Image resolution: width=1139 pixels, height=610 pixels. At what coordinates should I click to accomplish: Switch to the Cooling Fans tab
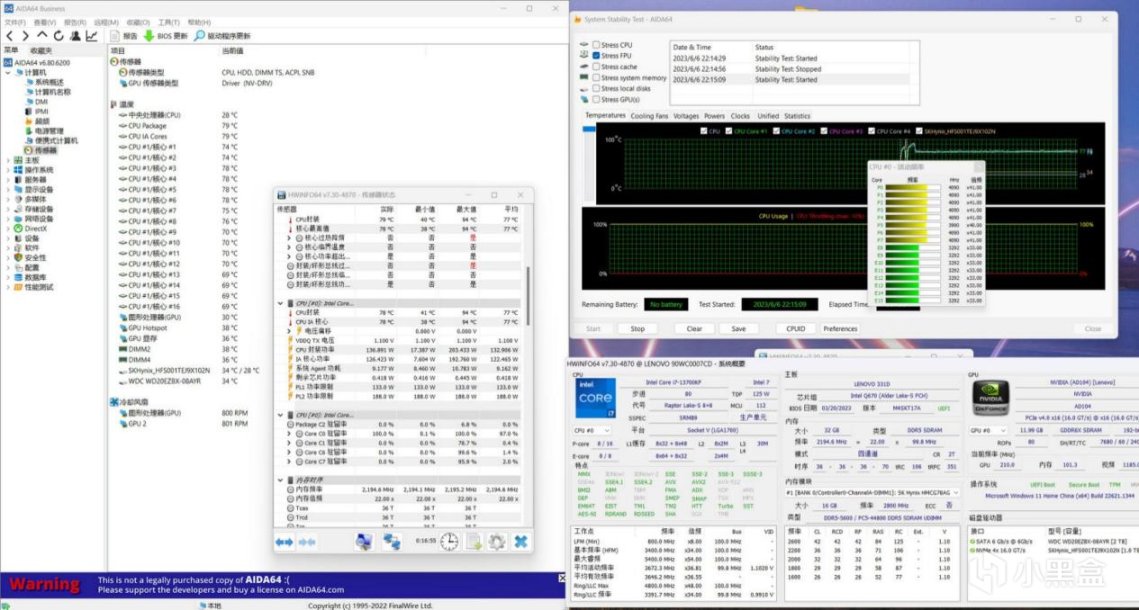tap(649, 116)
